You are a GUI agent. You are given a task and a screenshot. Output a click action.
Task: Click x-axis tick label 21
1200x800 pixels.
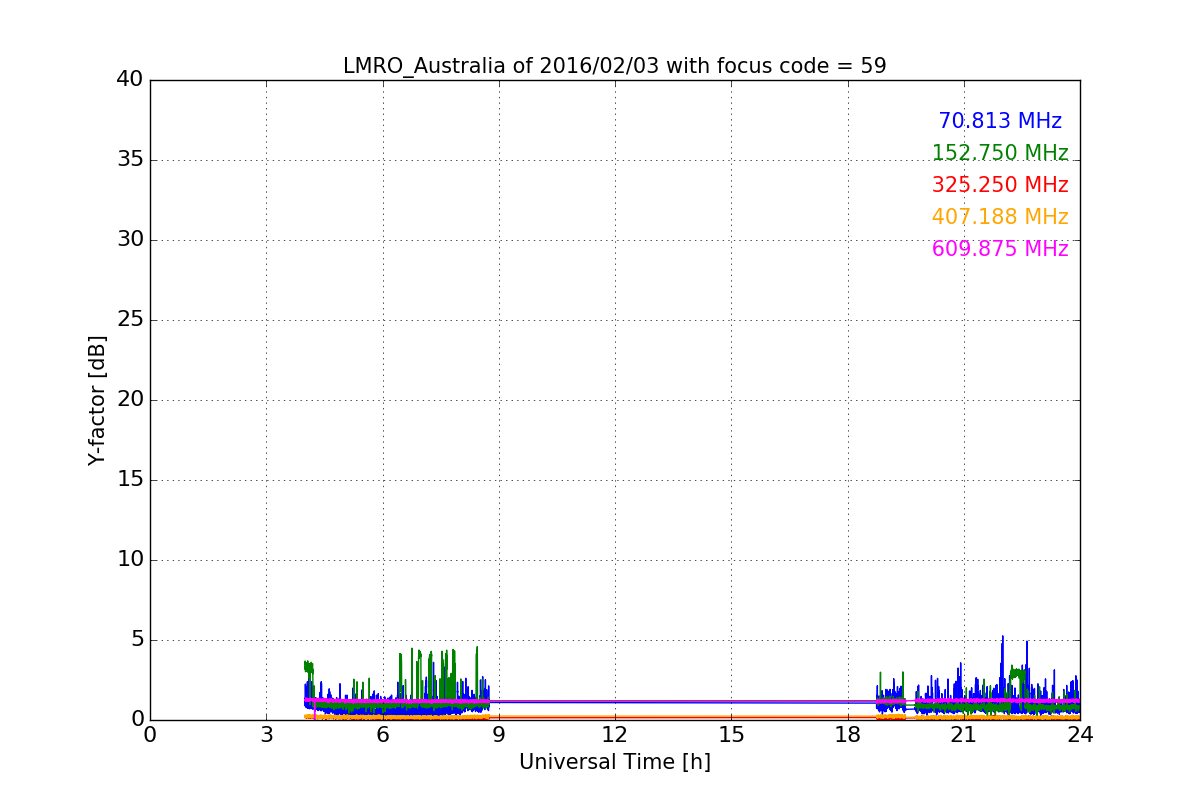coord(964,735)
